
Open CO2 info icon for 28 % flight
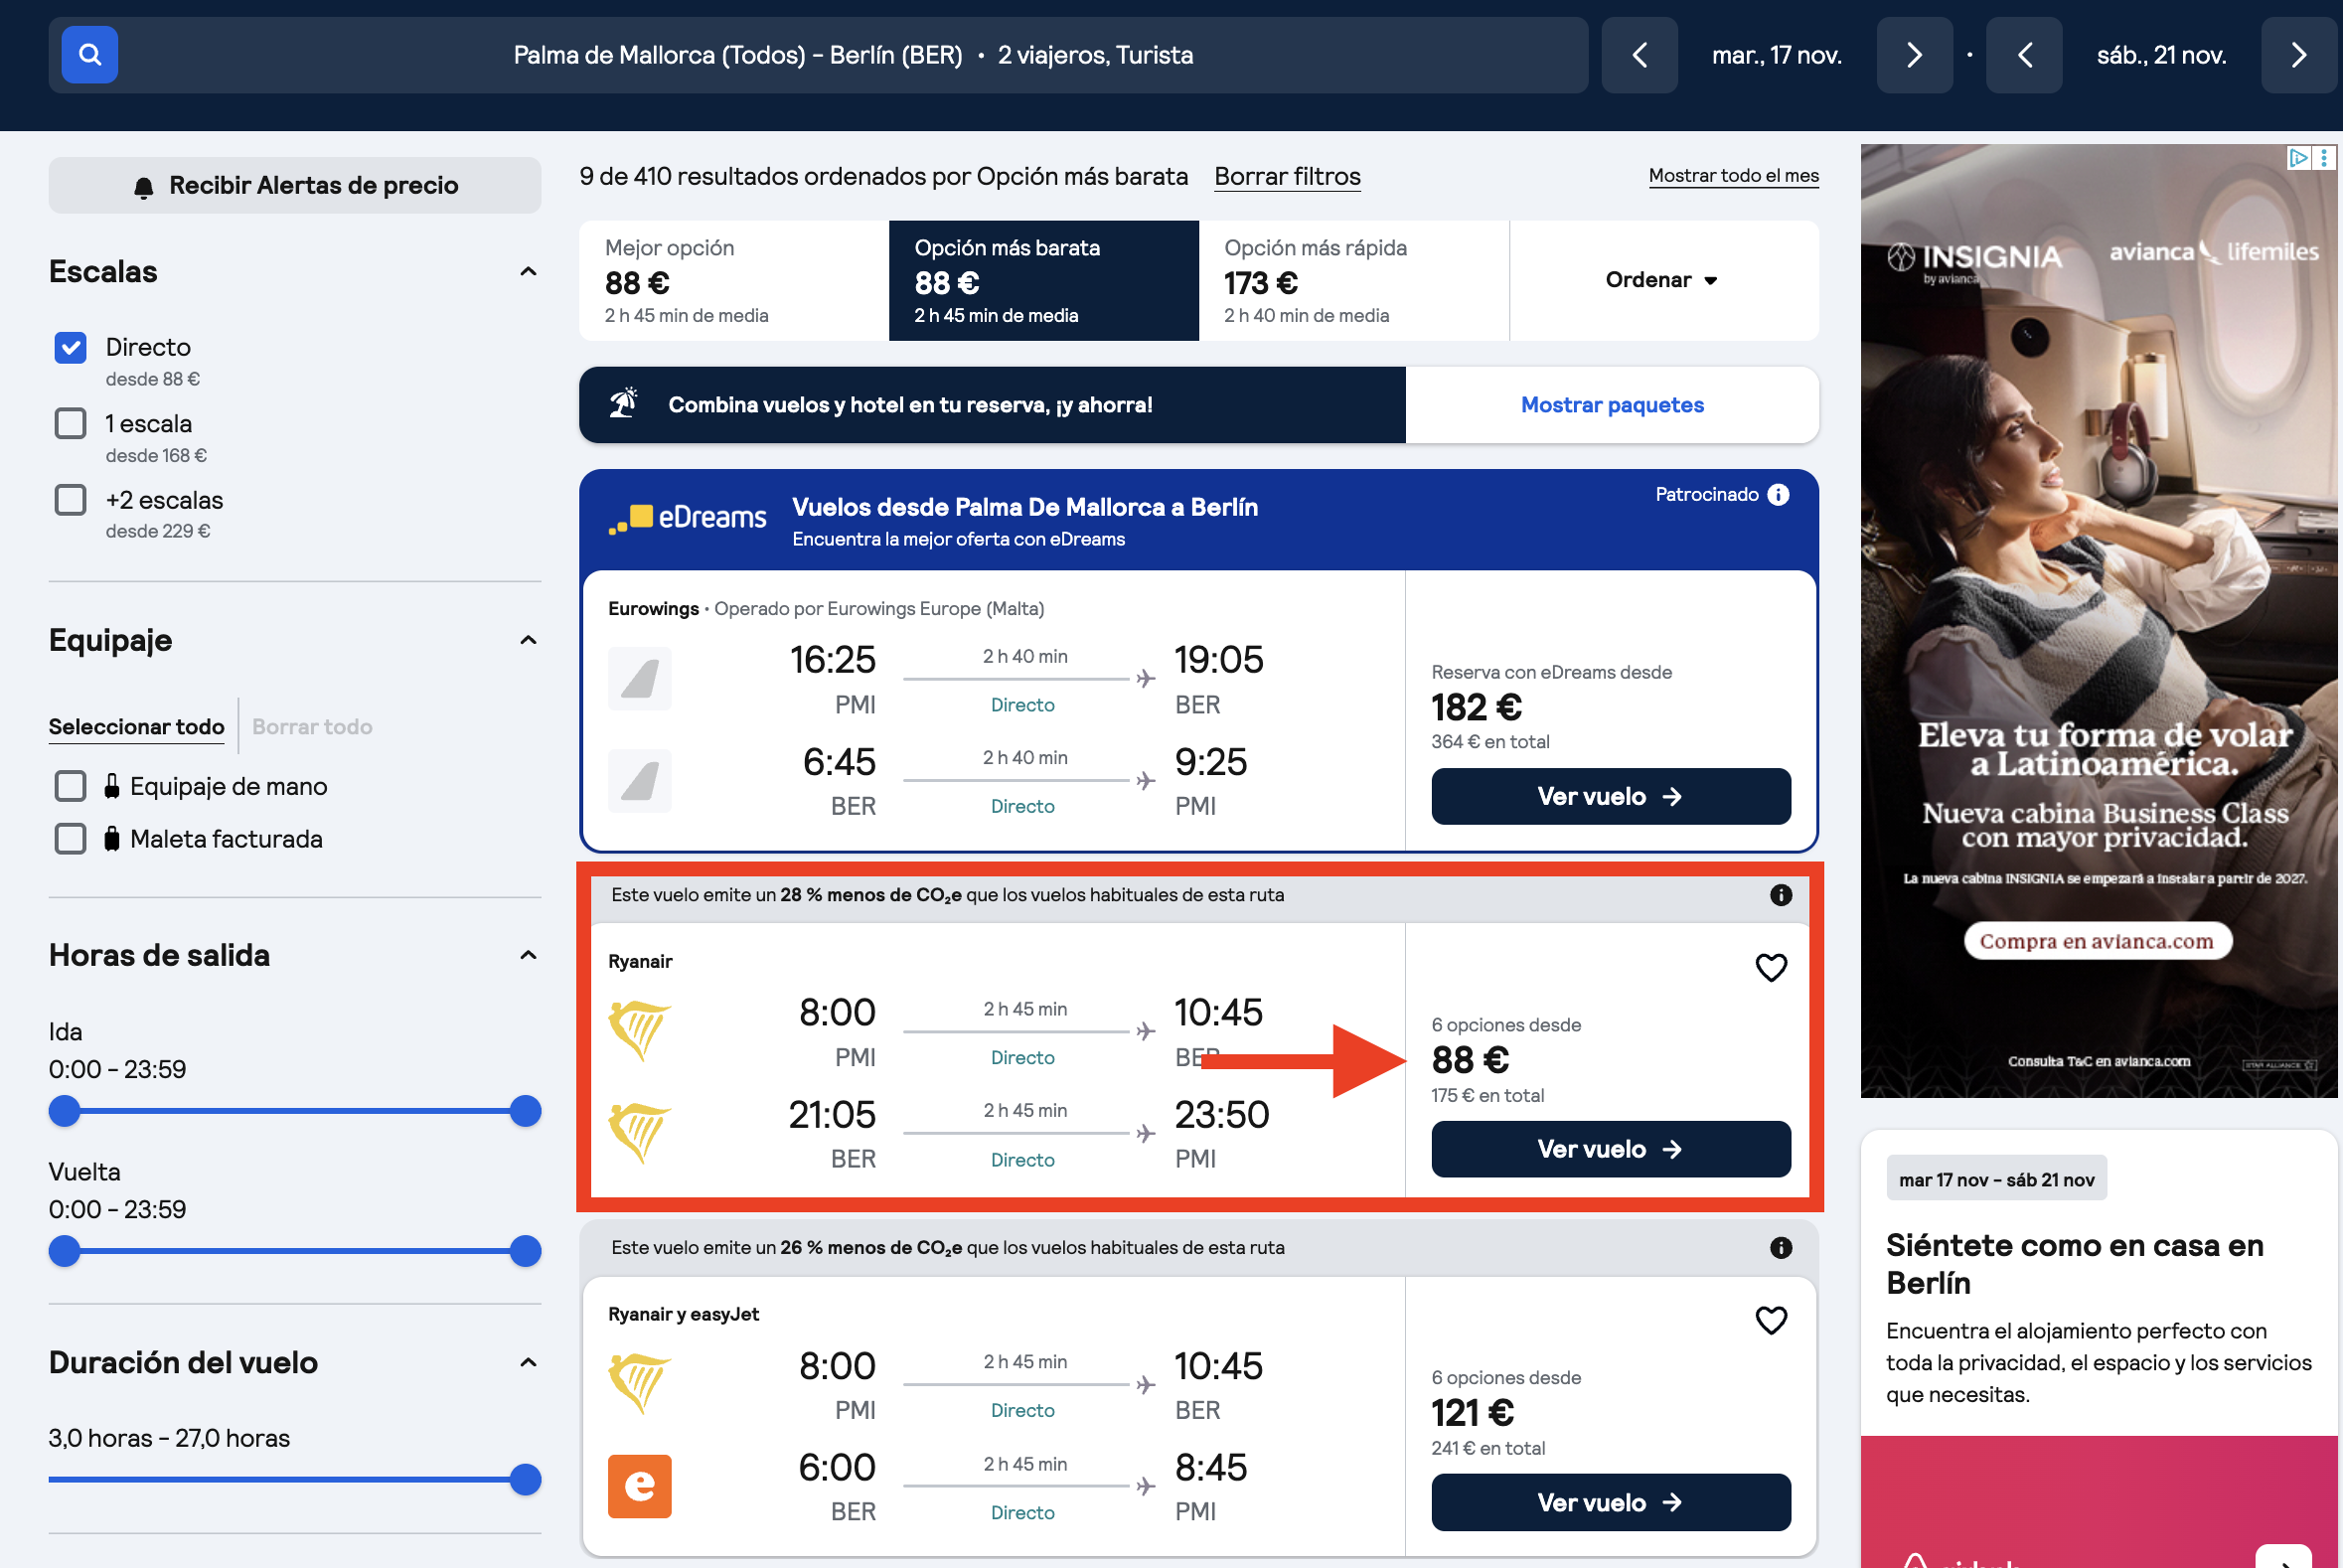[1781, 895]
